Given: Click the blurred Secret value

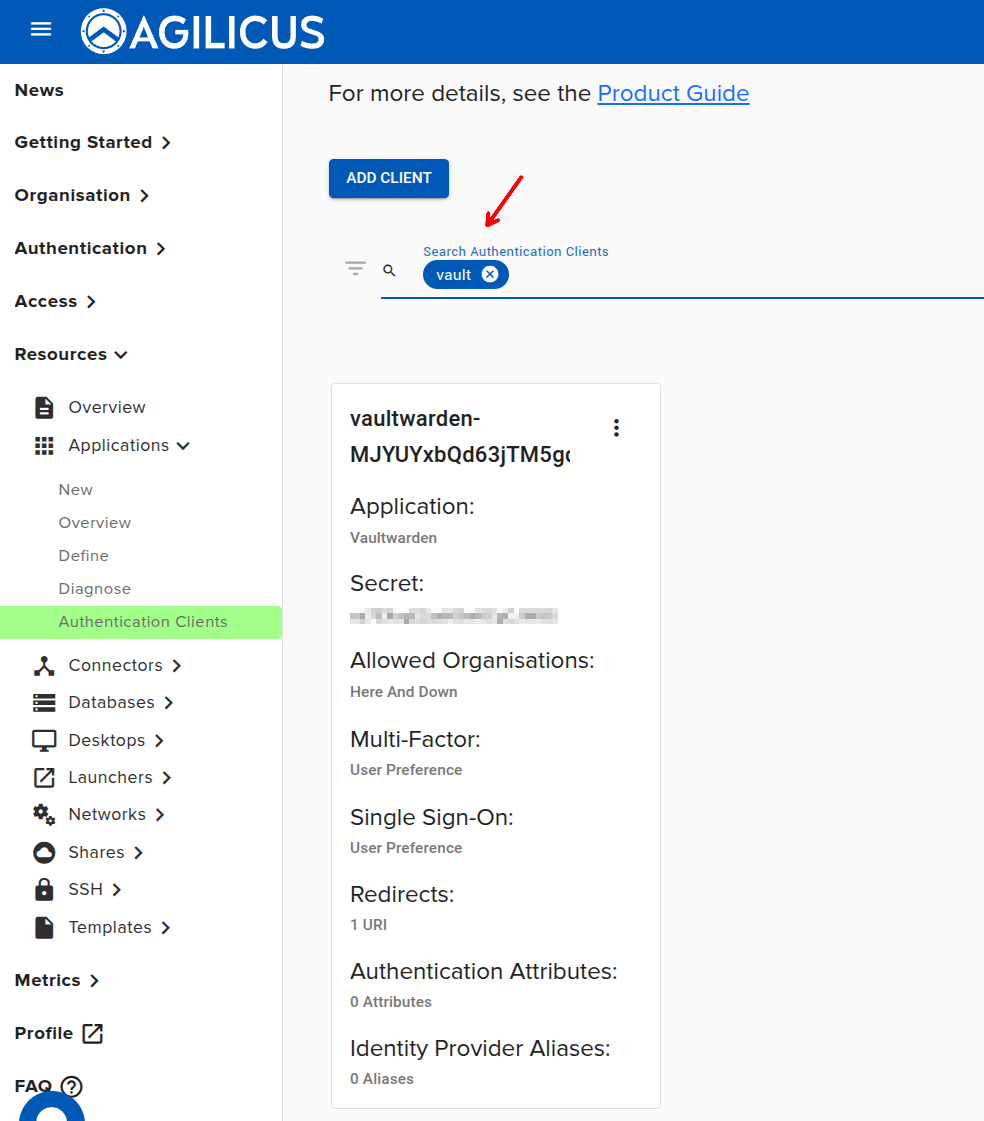Looking at the screenshot, I should click(453, 616).
